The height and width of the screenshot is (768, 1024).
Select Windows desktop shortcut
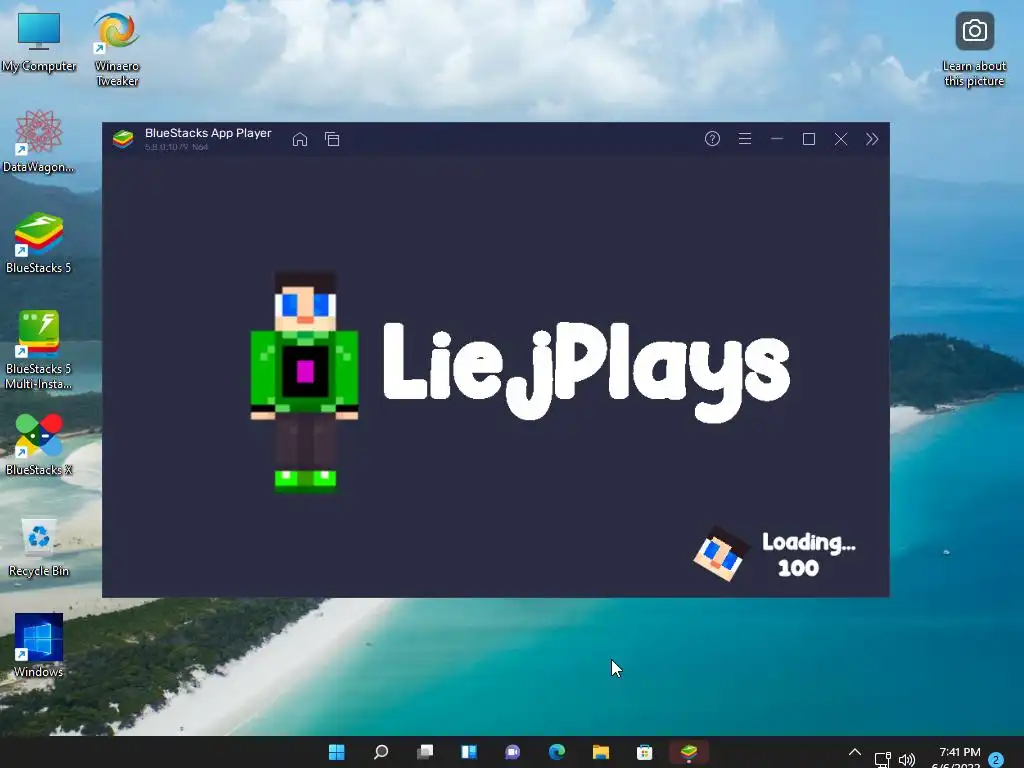[39, 645]
